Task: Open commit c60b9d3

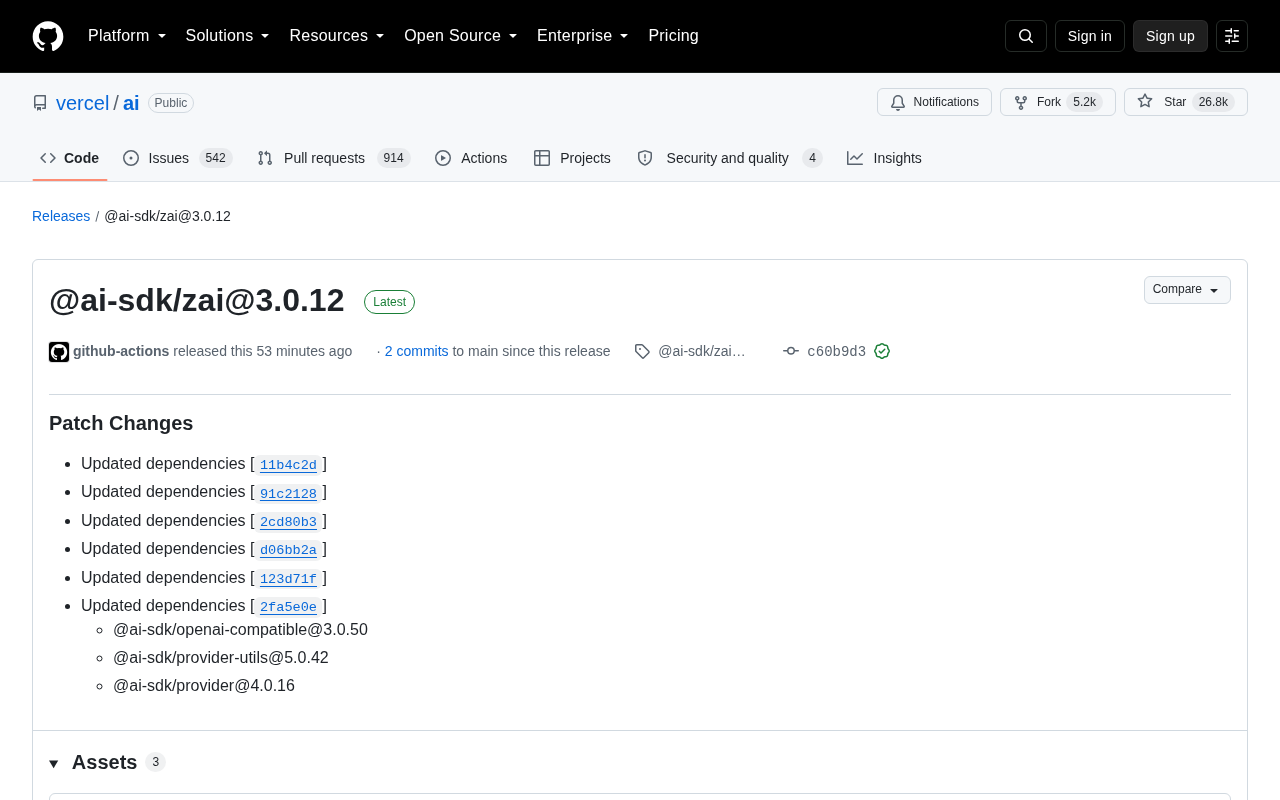Action: coord(836,351)
